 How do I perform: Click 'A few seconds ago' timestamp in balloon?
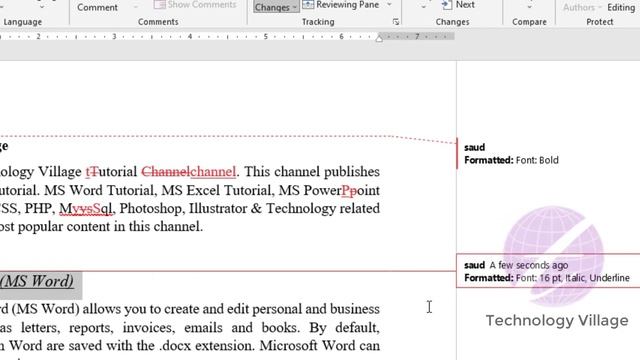tap(529, 265)
